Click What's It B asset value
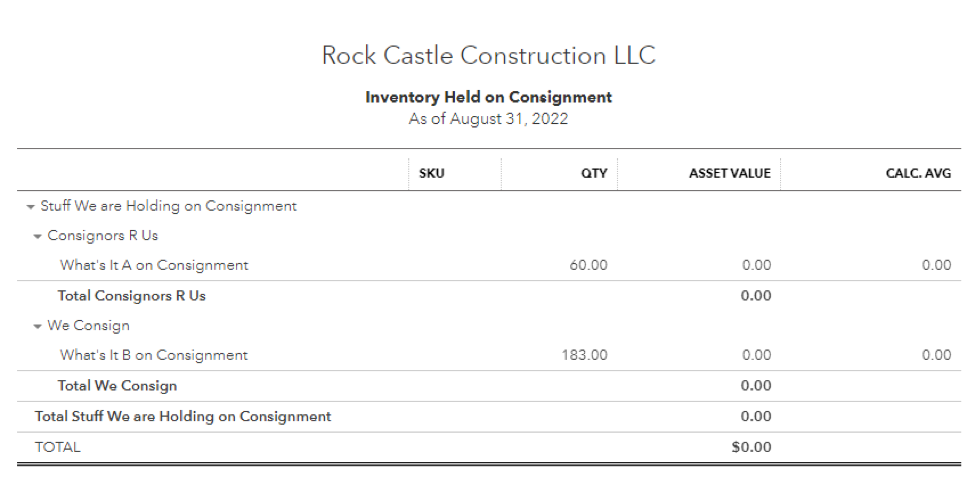 point(756,356)
